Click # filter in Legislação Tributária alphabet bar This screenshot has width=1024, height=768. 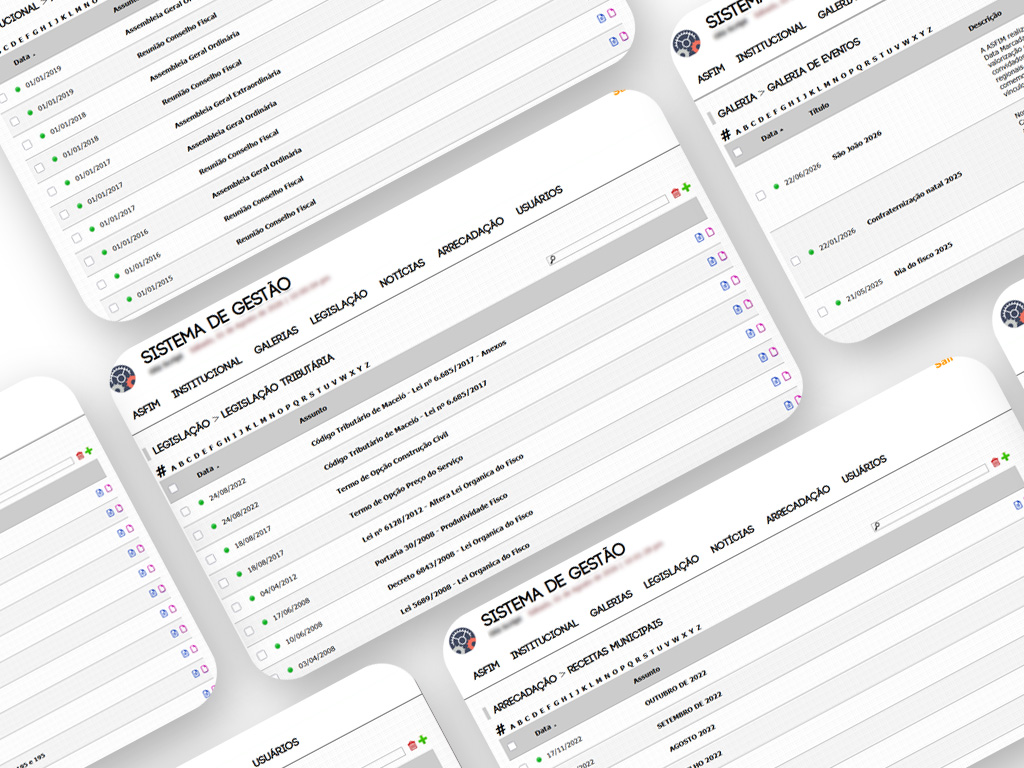click(x=161, y=470)
